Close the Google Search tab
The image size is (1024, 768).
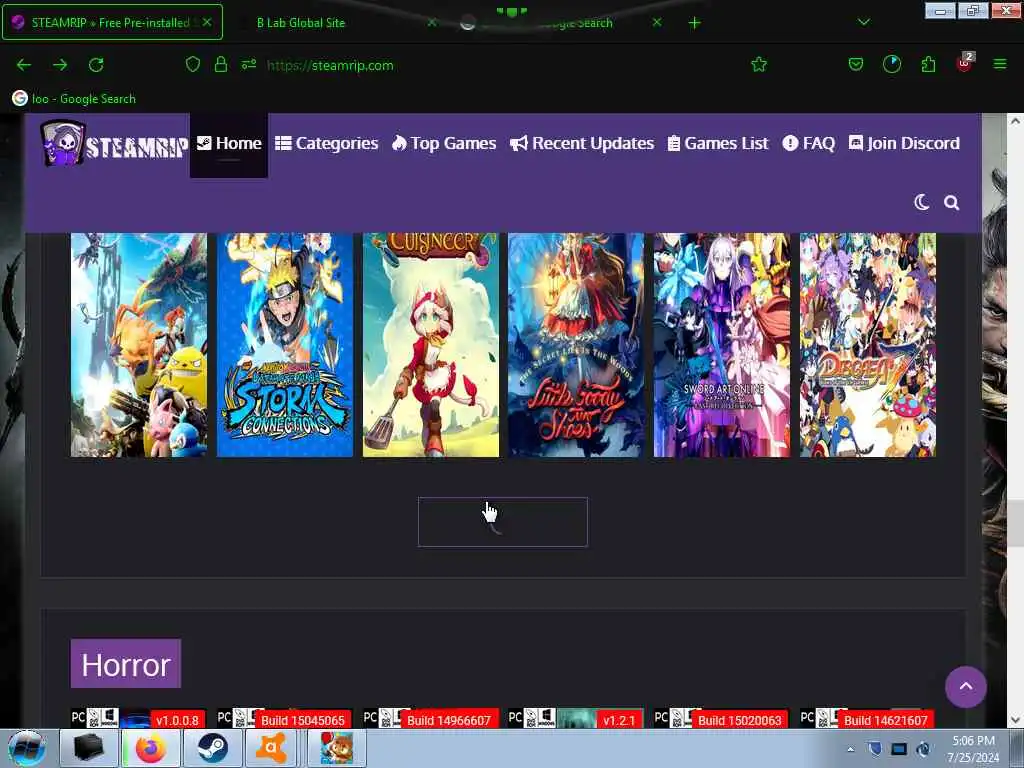pos(657,22)
